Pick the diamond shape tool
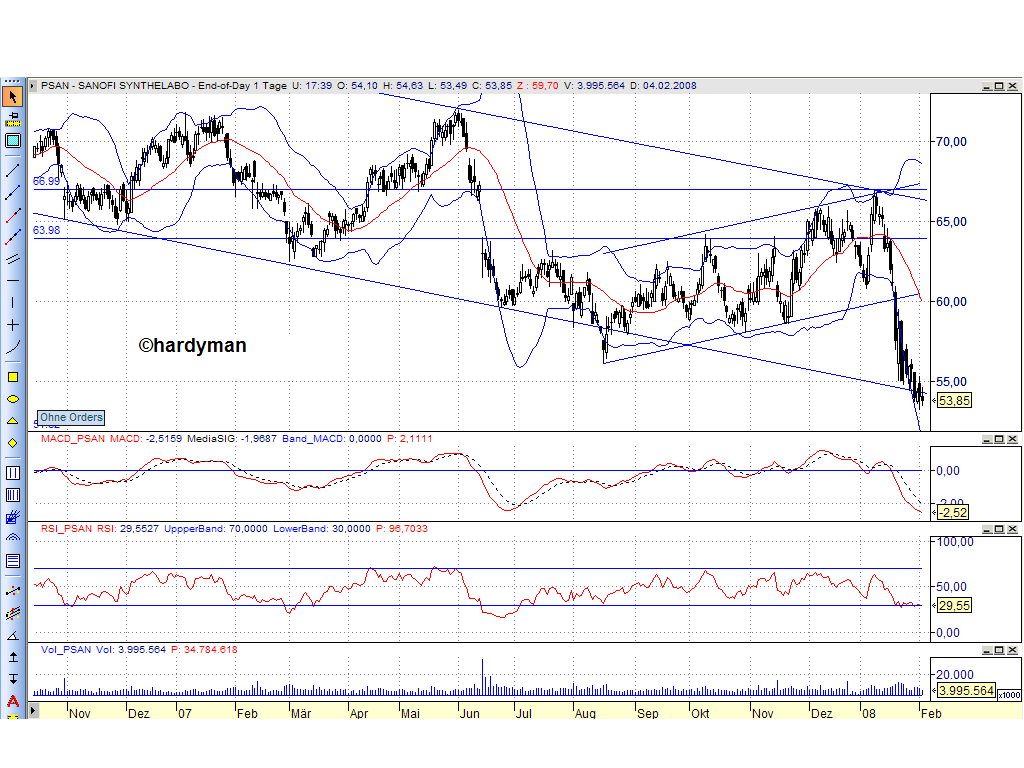The width and height of the screenshot is (1024, 768). 12,440
